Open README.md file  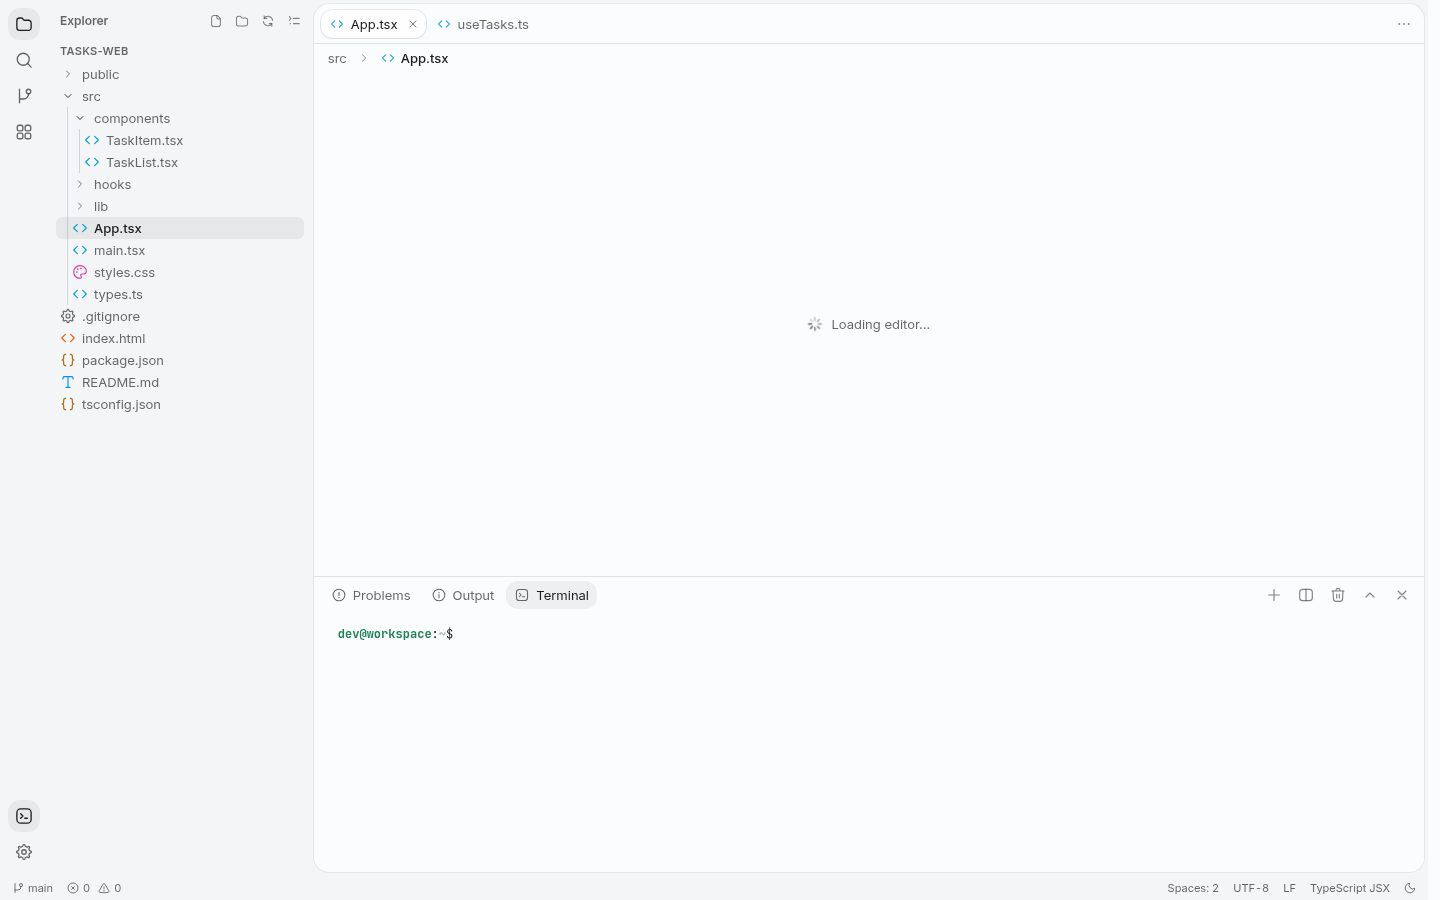click(x=180, y=382)
